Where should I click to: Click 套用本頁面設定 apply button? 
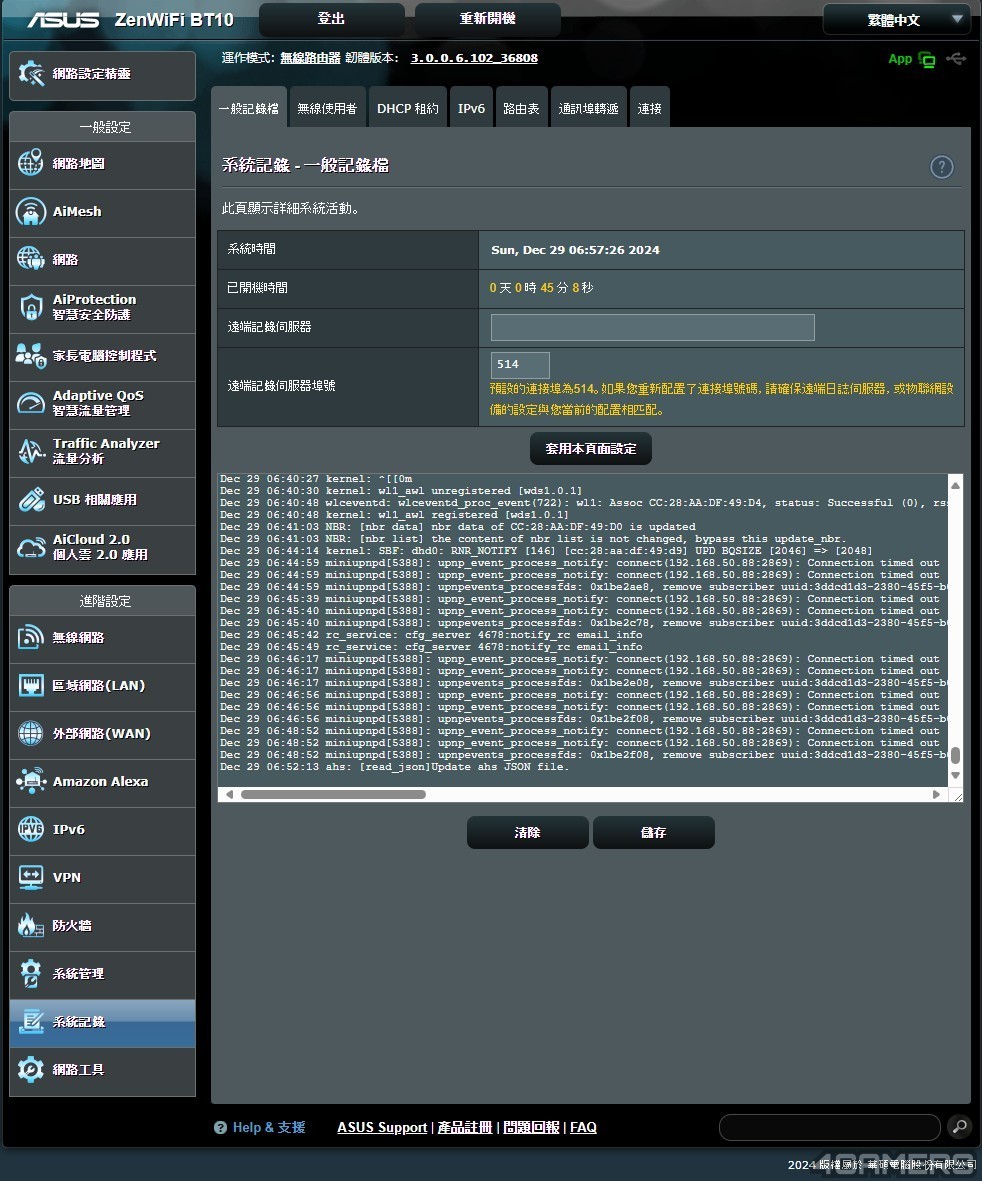(591, 449)
